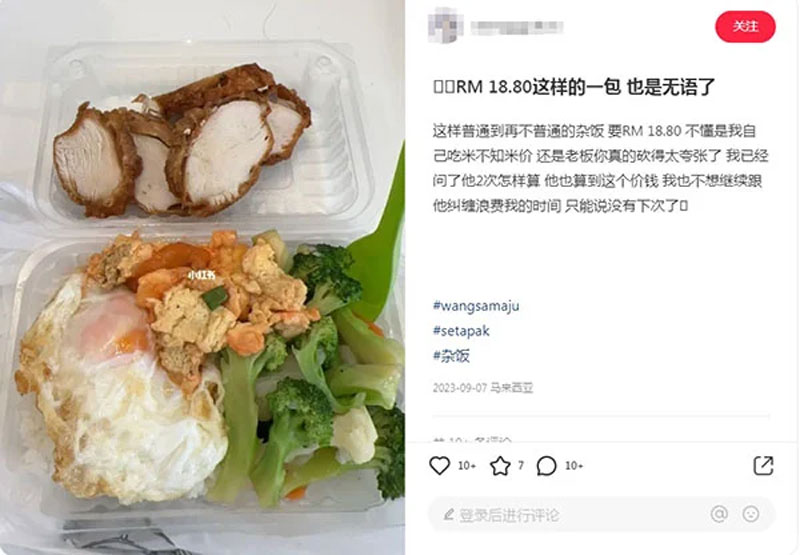Click the pencil icon in the comment field
This screenshot has height=555, width=800.
(x=448, y=515)
